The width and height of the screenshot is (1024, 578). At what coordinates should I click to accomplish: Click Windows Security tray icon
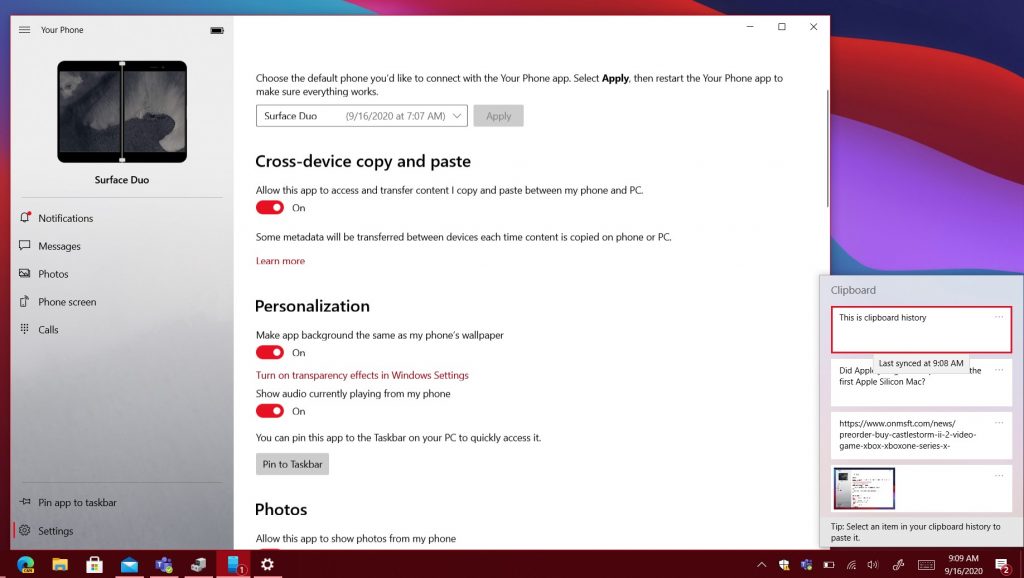(784, 565)
